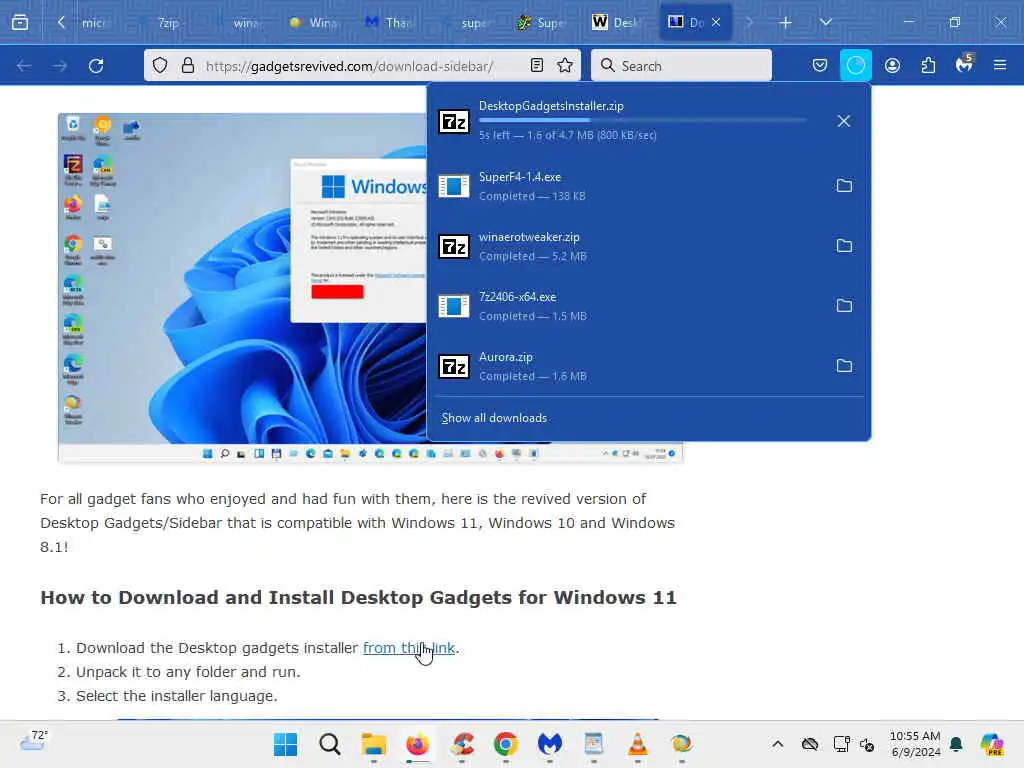Click the Firefox taskbar icon
Screen dimensions: 1024x768
[x=417, y=744]
